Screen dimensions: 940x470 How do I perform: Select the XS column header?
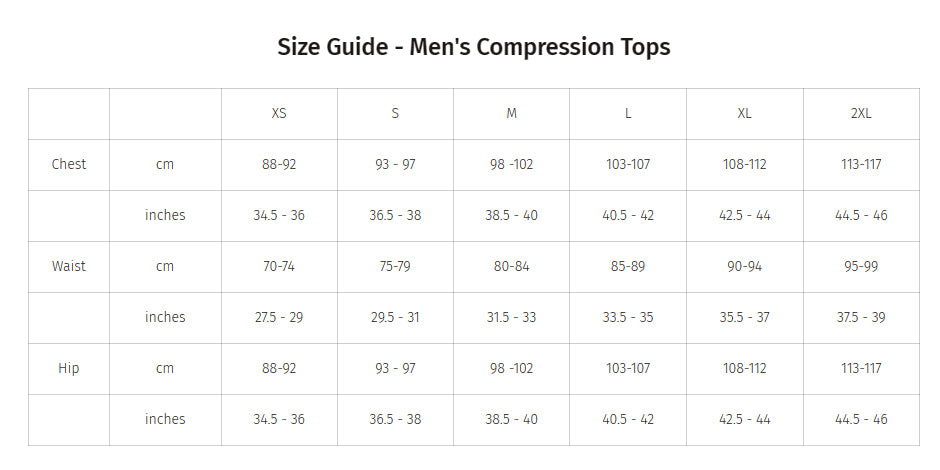click(x=279, y=113)
